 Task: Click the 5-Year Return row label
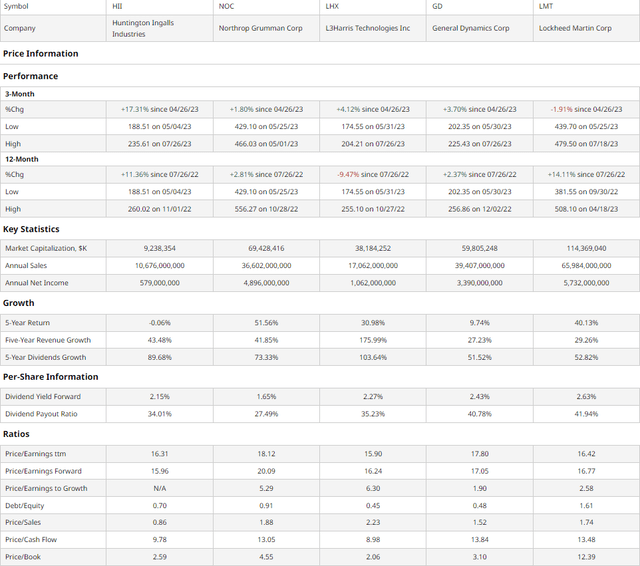pyautogui.click(x=27, y=323)
